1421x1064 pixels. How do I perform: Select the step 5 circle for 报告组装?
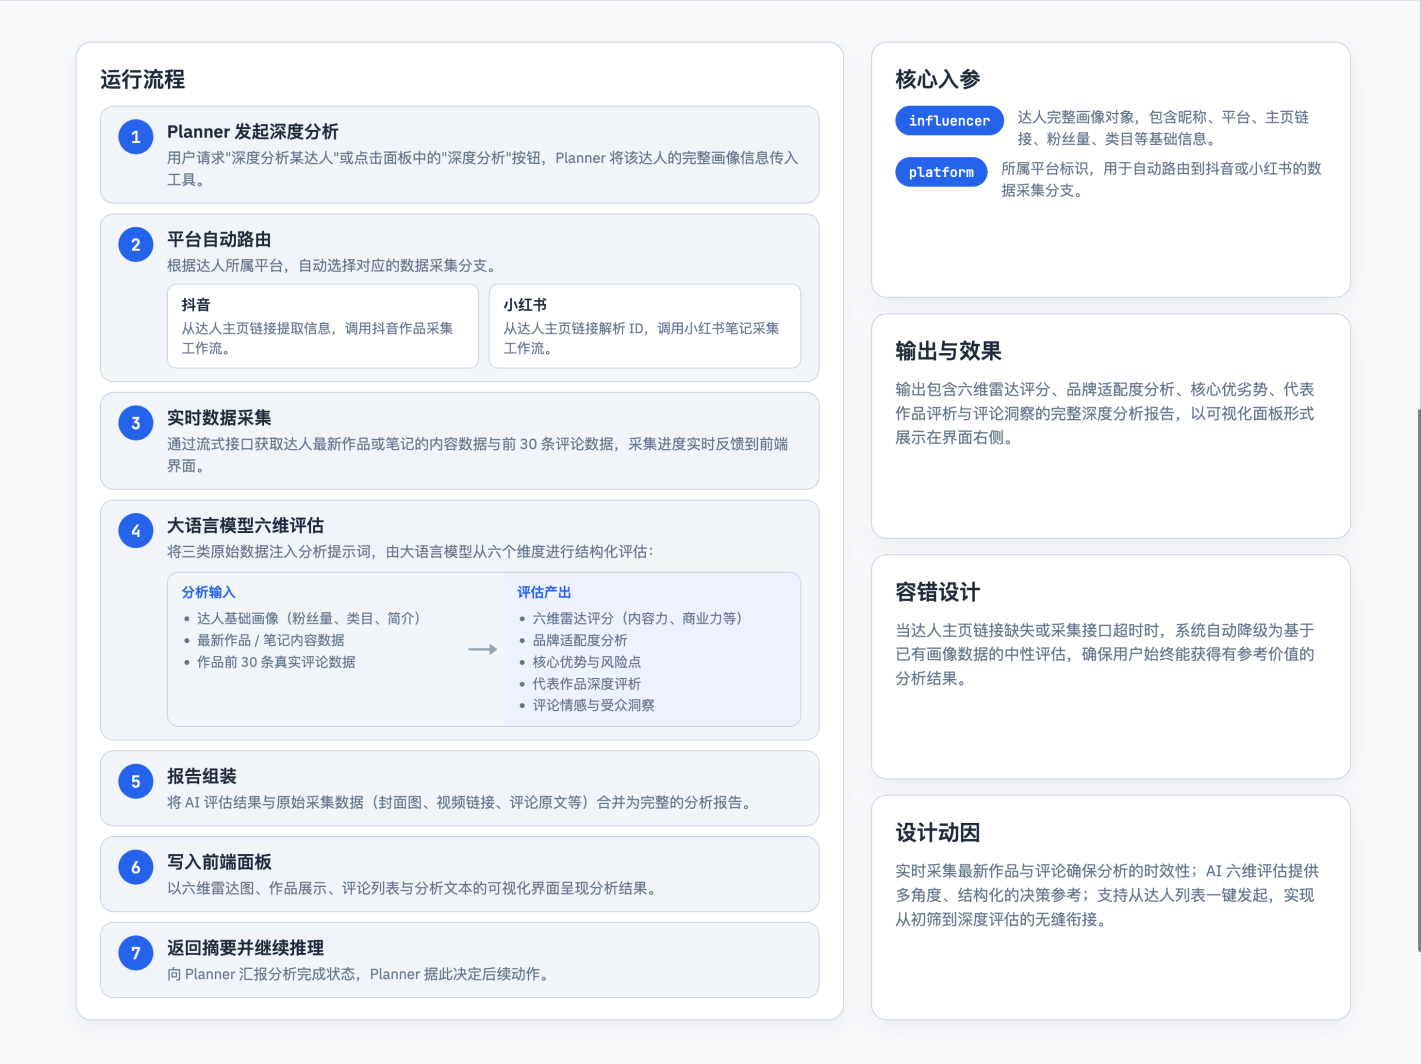135,781
